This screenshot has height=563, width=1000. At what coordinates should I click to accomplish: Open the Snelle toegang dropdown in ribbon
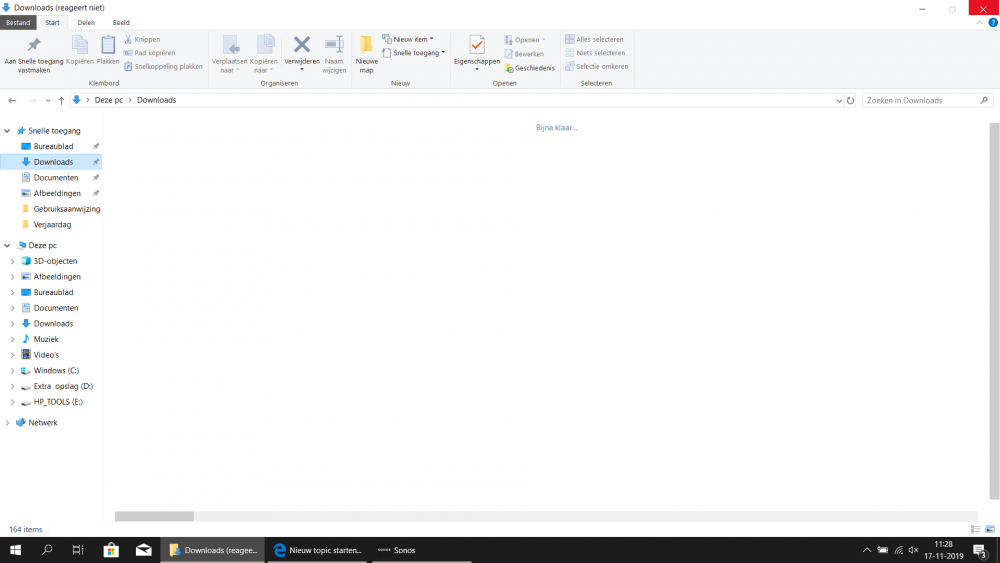tap(414, 53)
